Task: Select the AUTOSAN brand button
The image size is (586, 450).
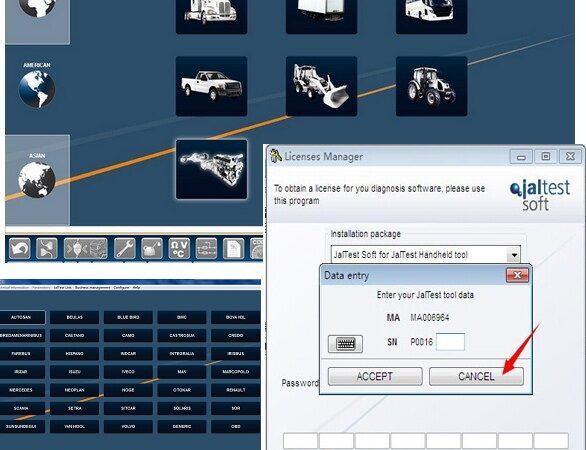Action: coord(21,317)
